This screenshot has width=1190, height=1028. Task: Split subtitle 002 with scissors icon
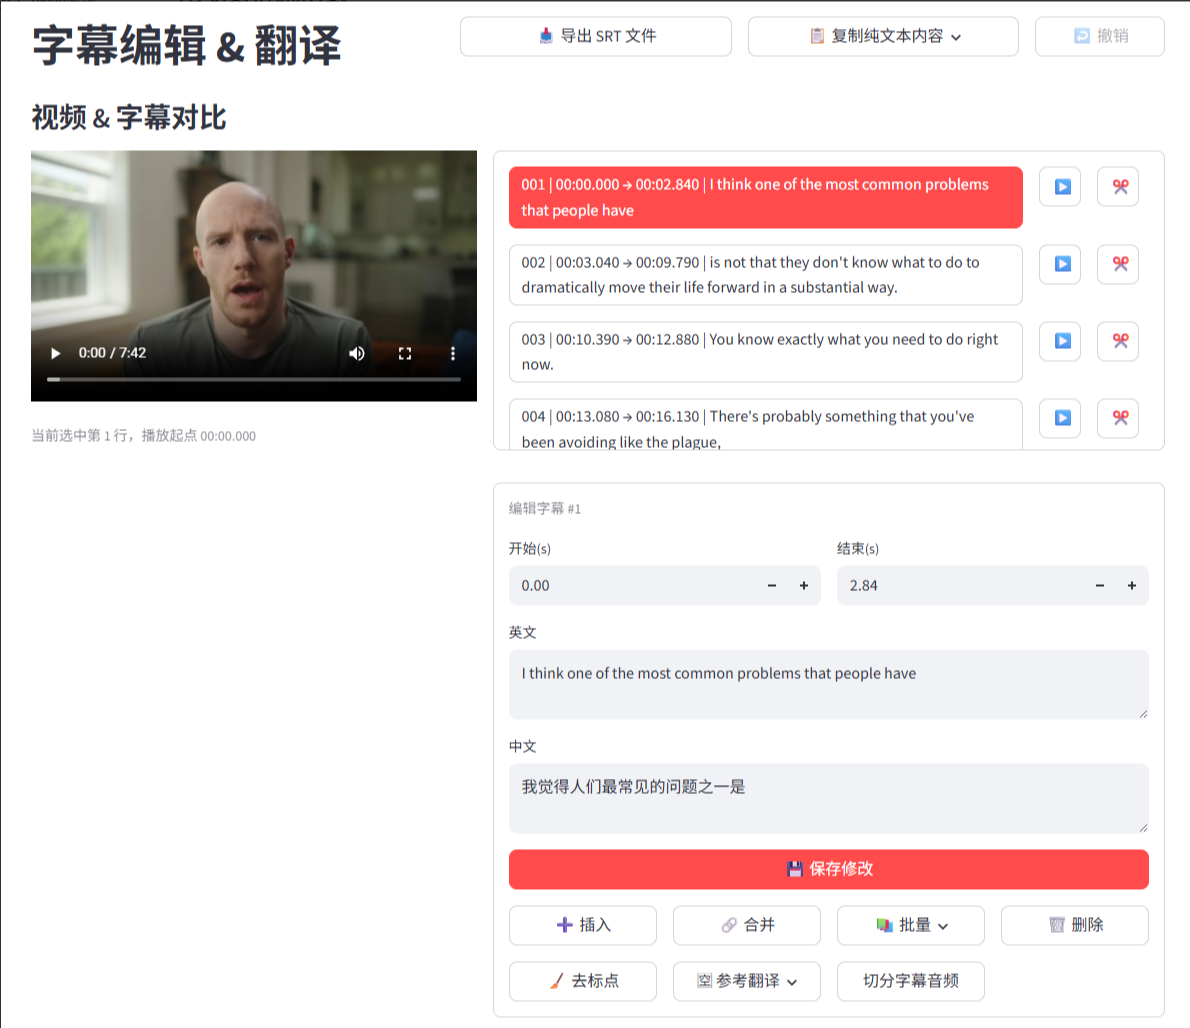coord(1119,264)
